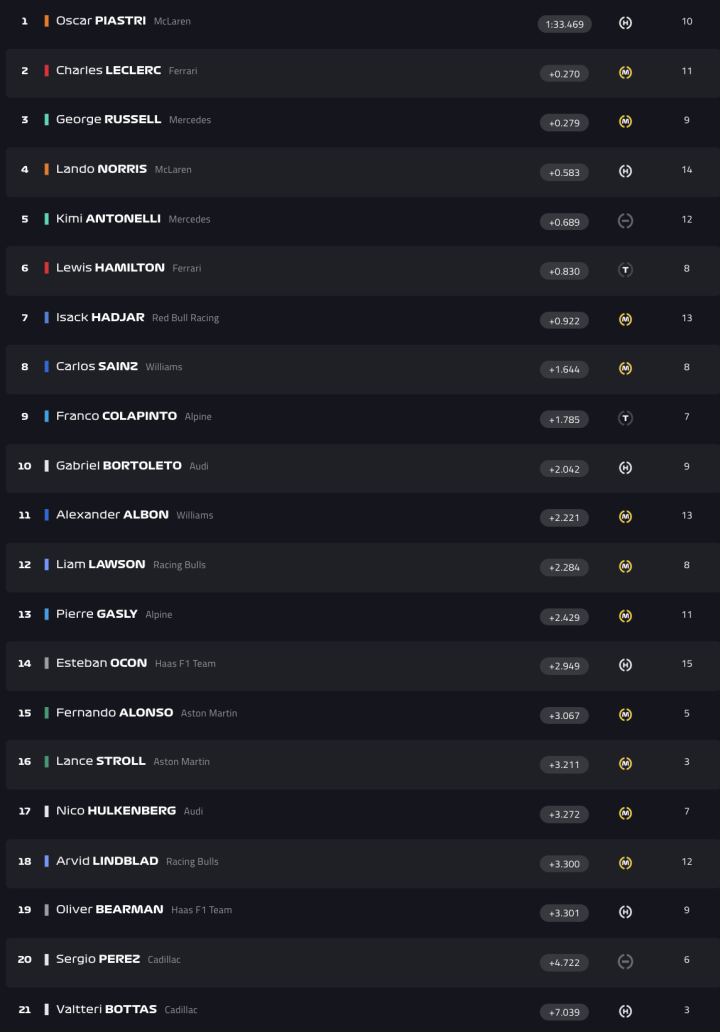The width and height of the screenshot is (720, 1032).
Task: Click the hard tyre icon in Piastri's row
Action: [625, 23]
